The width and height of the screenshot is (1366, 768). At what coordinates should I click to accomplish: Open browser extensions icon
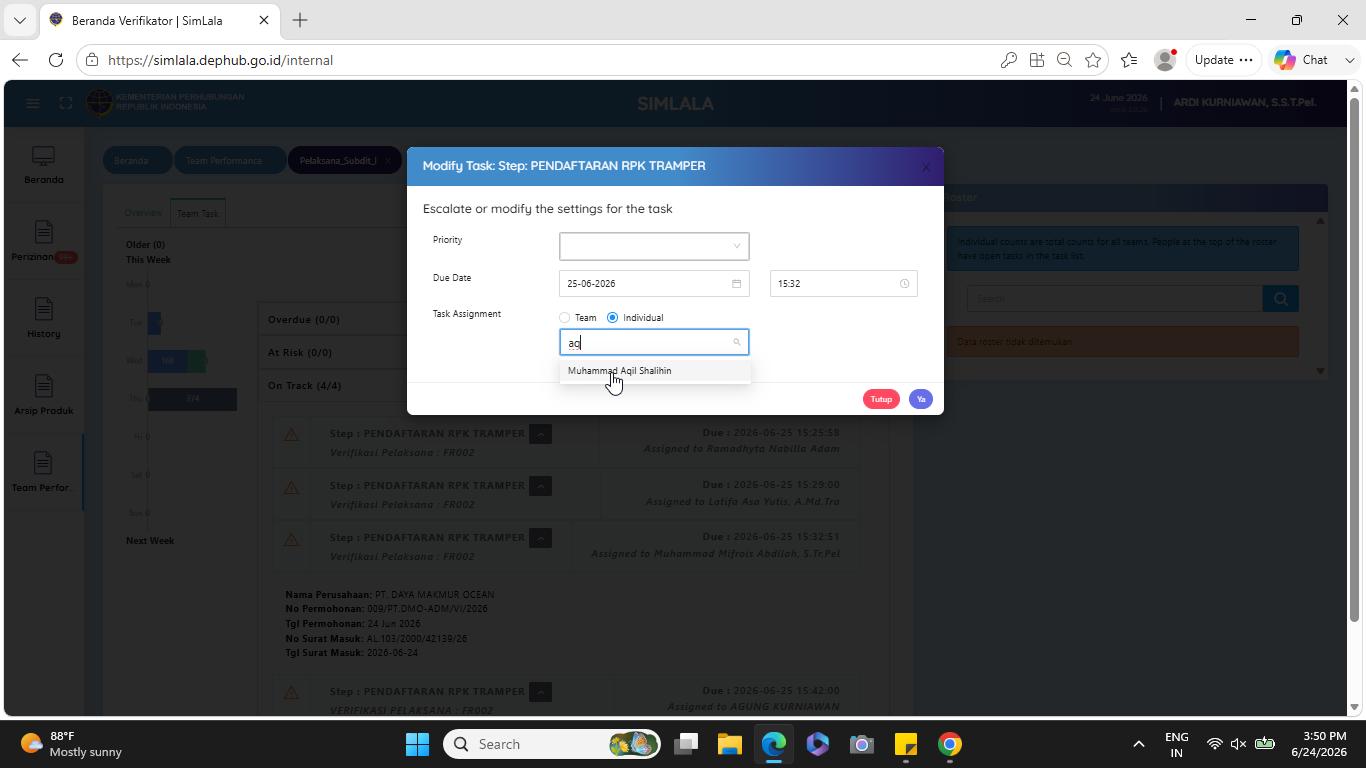click(1037, 60)
